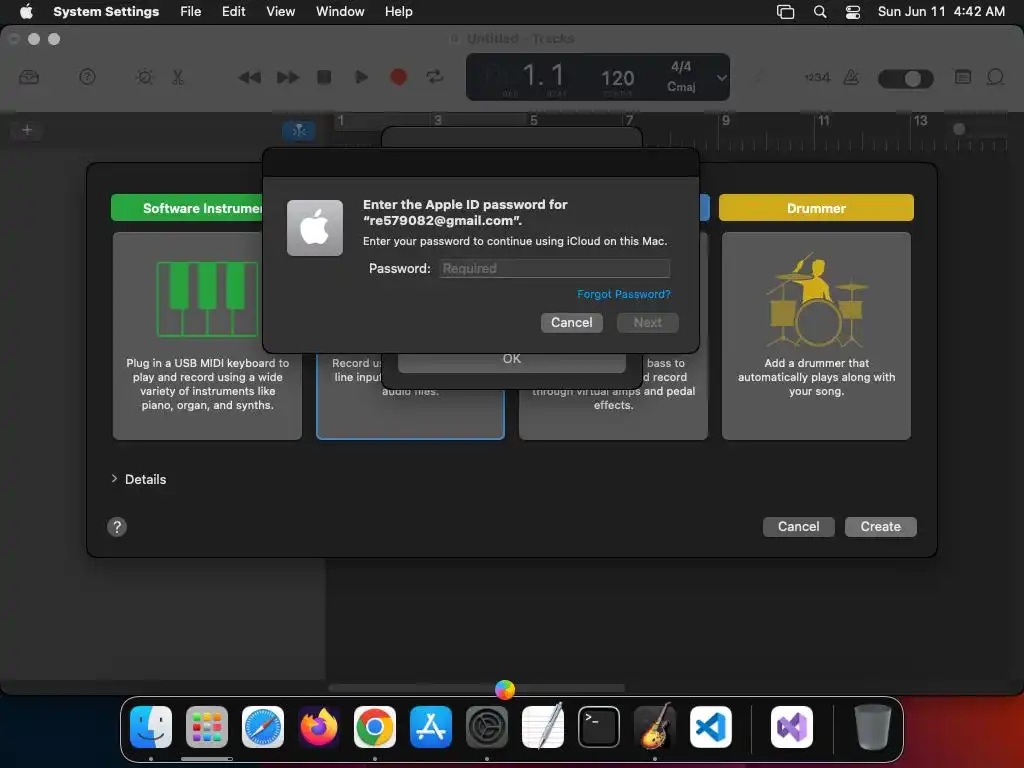Open the Trash in the Dock
1024x768 pixels.
pos(872,727)
